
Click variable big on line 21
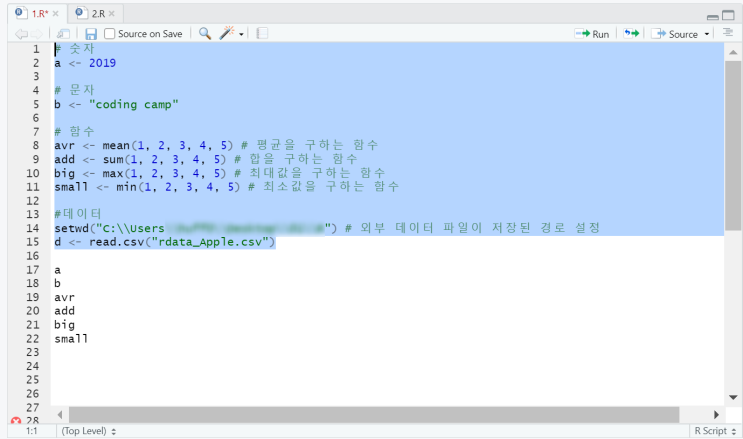pos(64,325)
